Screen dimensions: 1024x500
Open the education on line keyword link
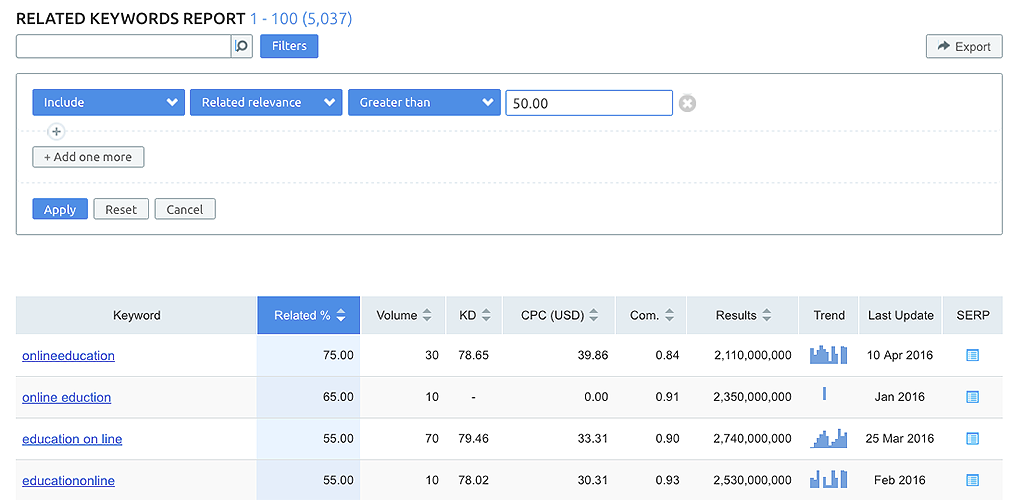72,439
